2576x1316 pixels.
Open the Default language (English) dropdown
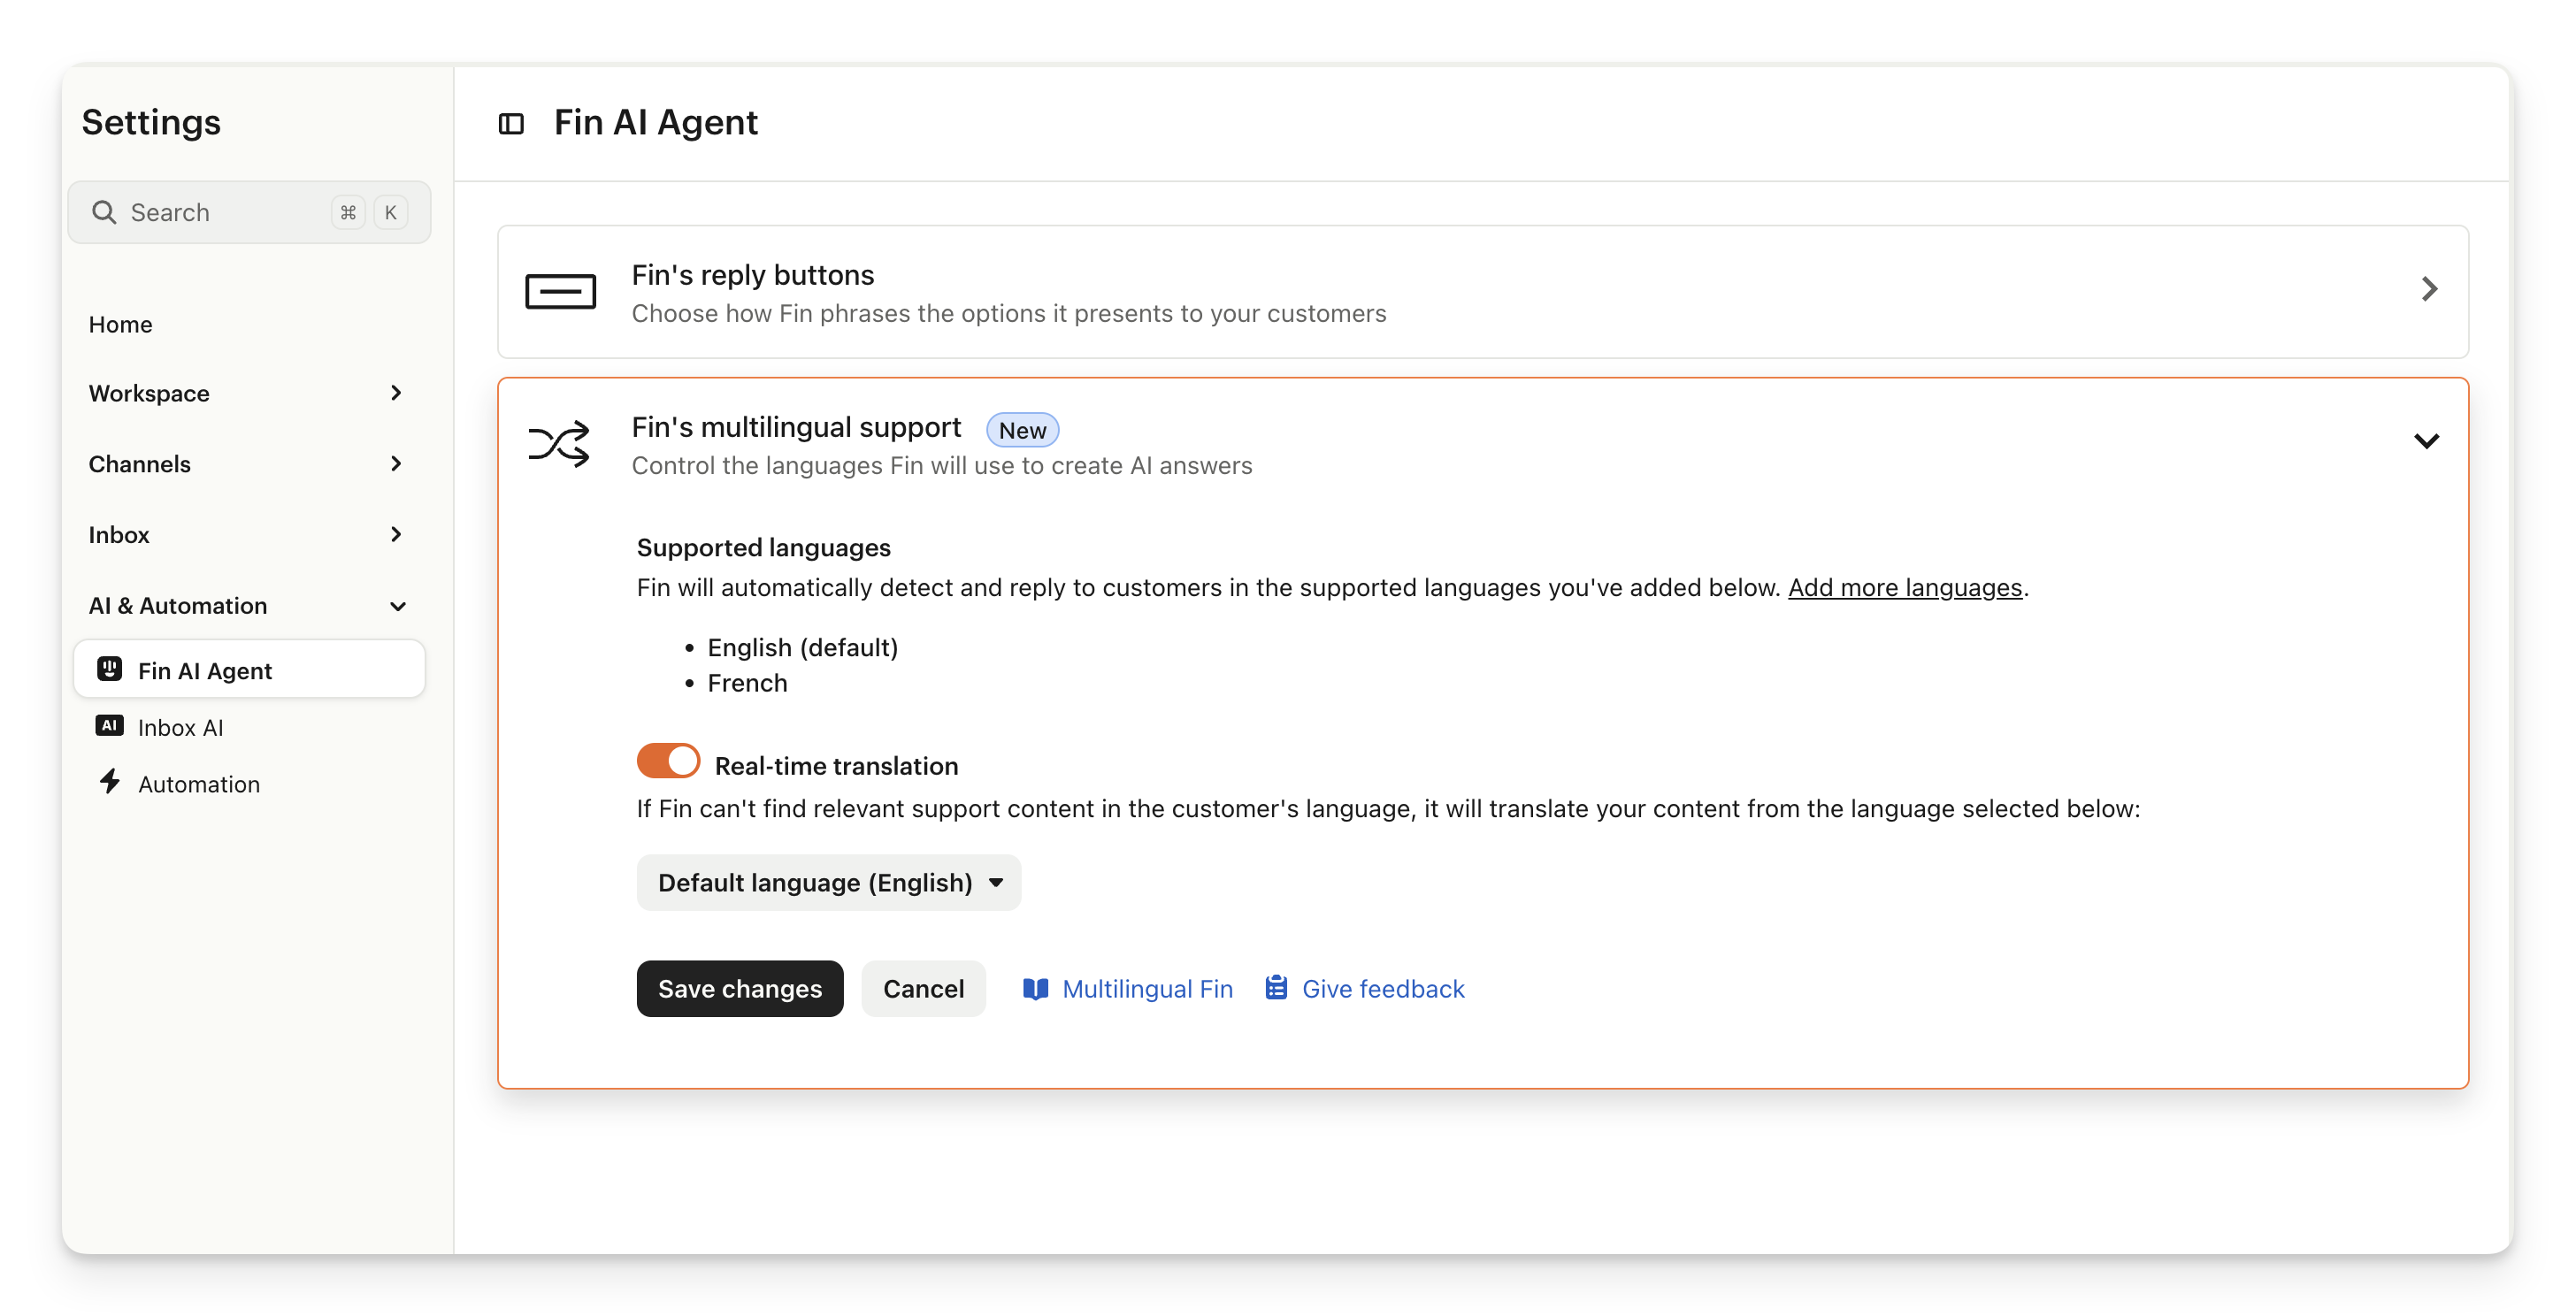click(828, 883)
